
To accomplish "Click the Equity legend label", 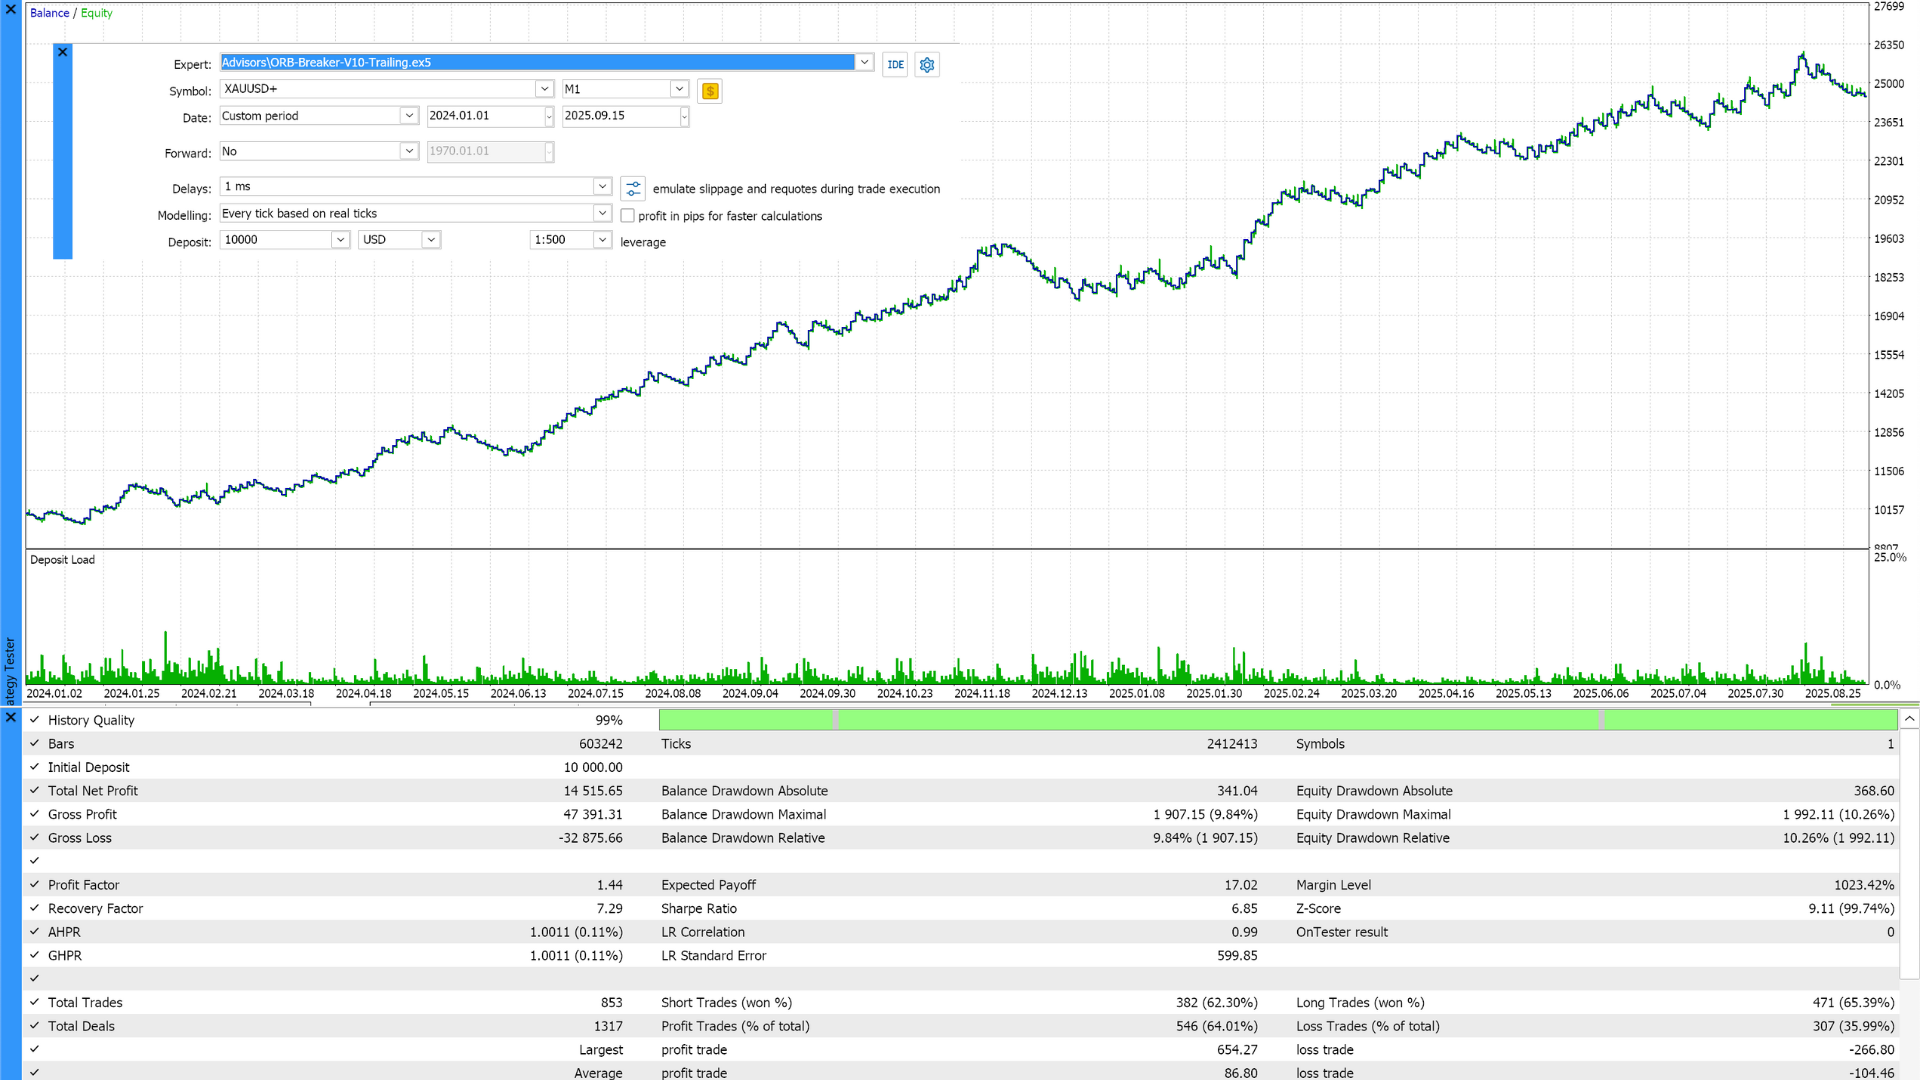I will pyautogui.click(x=97, y=13).
